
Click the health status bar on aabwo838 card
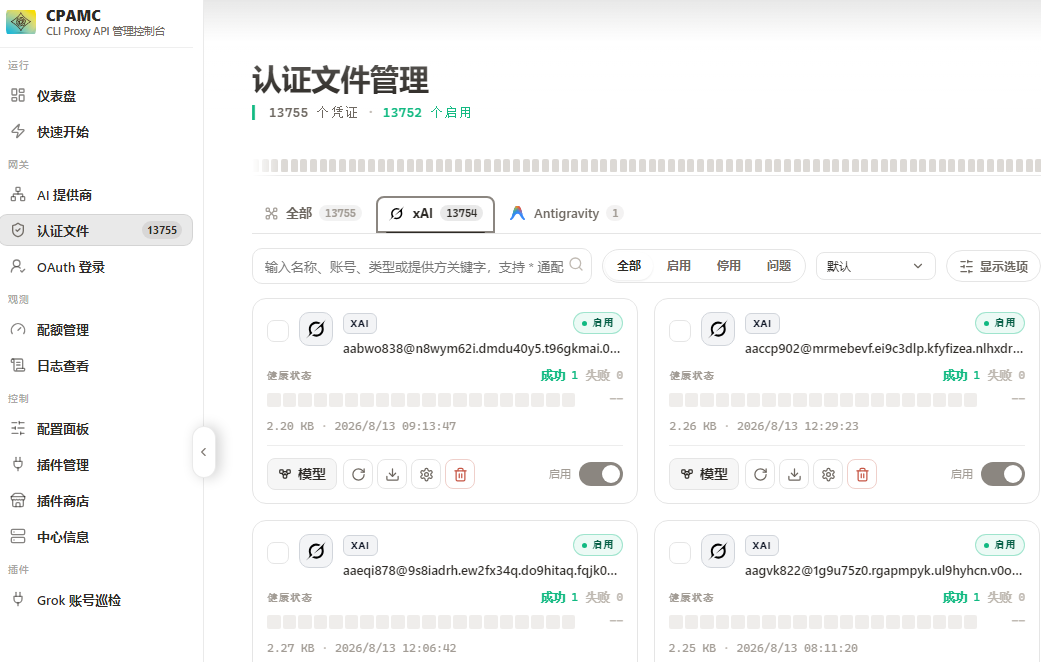[x=421, y=400]
